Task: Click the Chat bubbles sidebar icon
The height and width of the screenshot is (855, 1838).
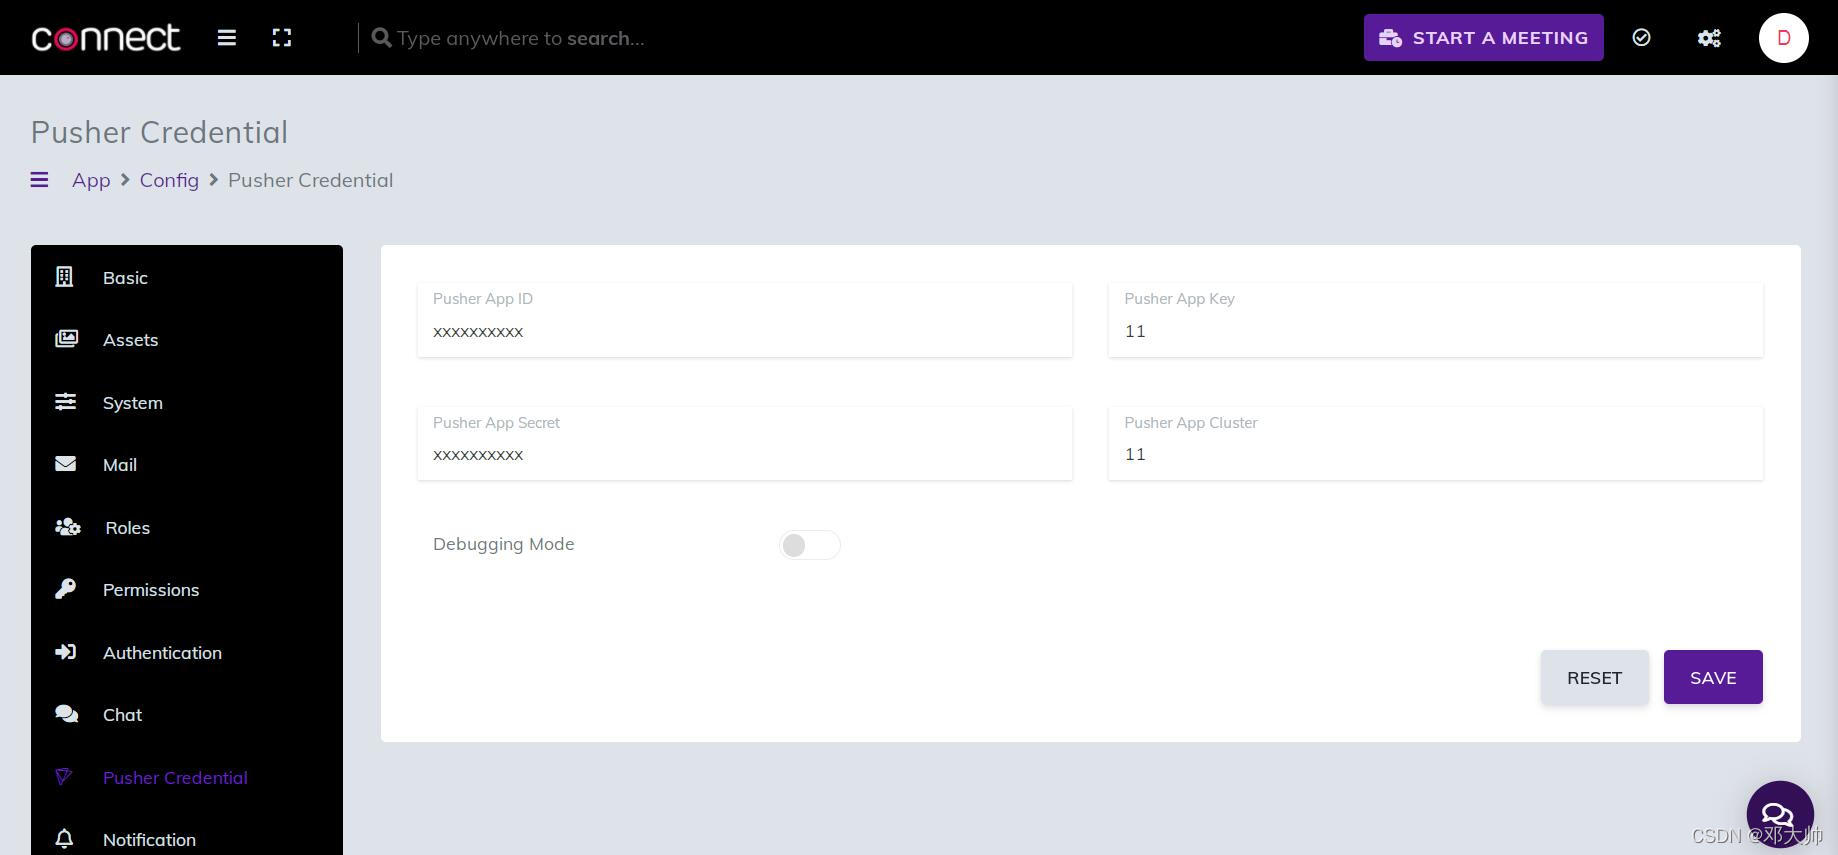Action: pyautogui.click(x=66, y=714)
